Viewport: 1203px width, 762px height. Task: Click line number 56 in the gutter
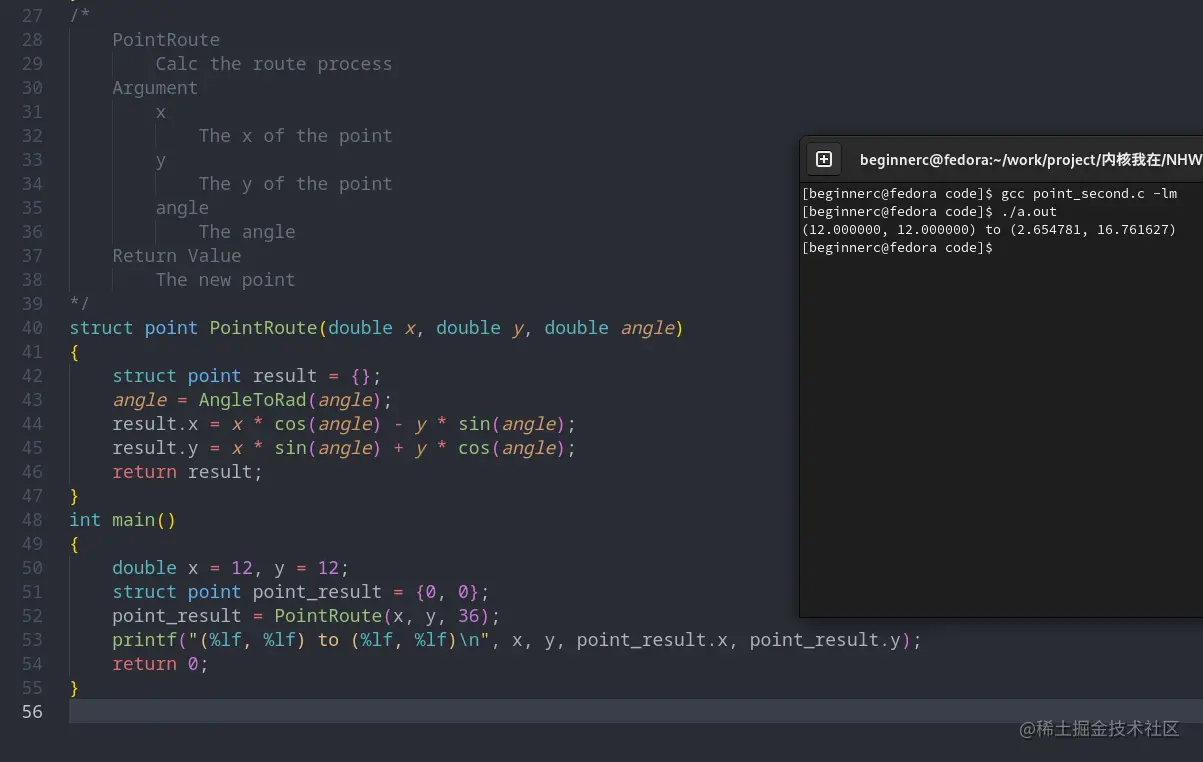pos(32,712)
